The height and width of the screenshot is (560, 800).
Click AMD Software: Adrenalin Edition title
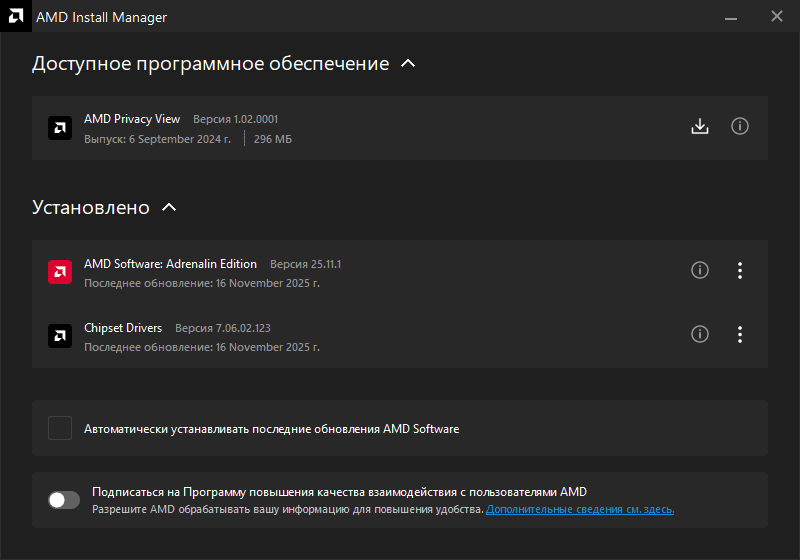click(170, 264)
